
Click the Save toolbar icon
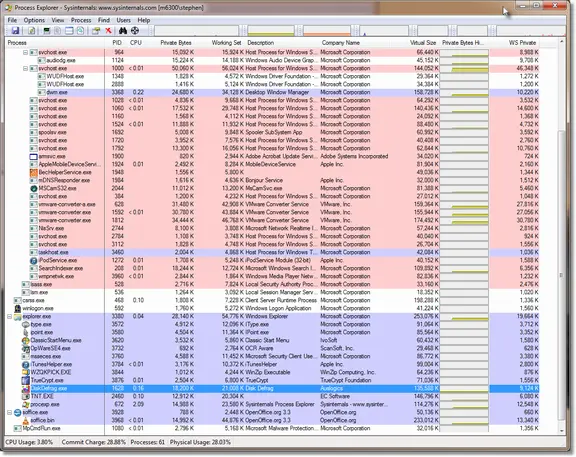15,31
